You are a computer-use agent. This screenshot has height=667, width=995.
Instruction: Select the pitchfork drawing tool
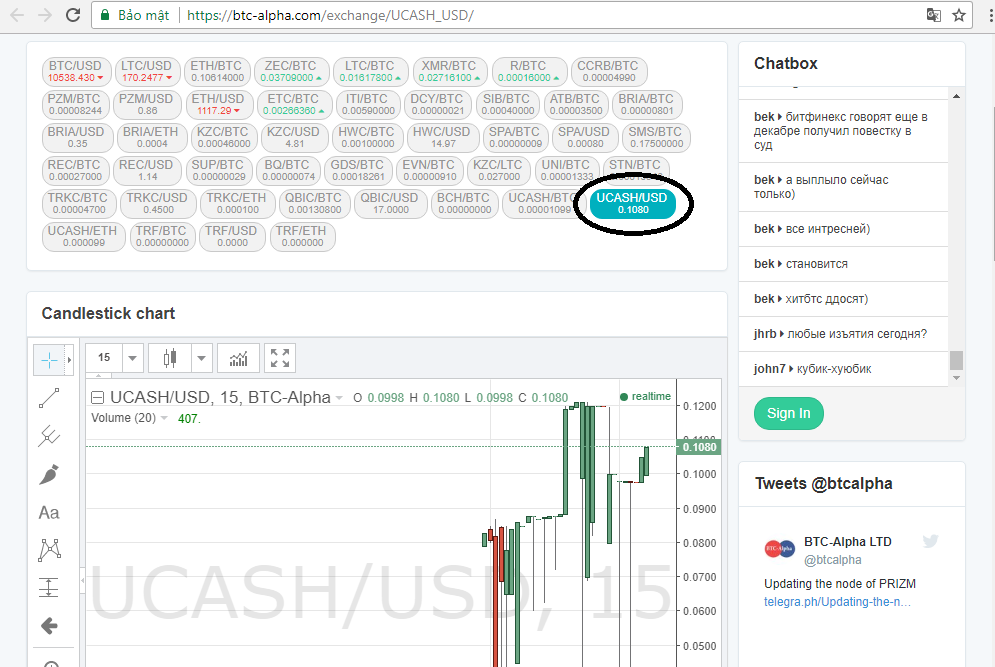pyautogui.click(x=49, y=436)
